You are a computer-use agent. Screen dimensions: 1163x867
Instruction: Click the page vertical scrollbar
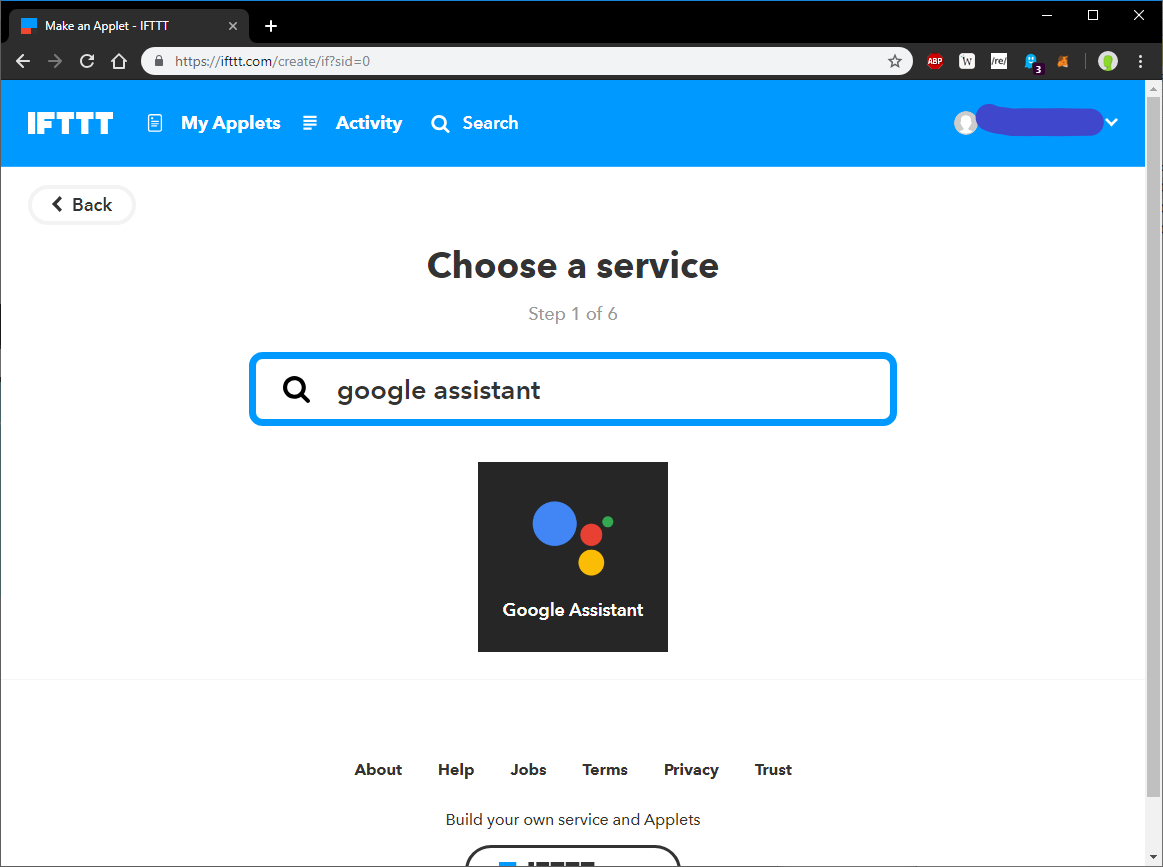click(x=1153, y=448)
